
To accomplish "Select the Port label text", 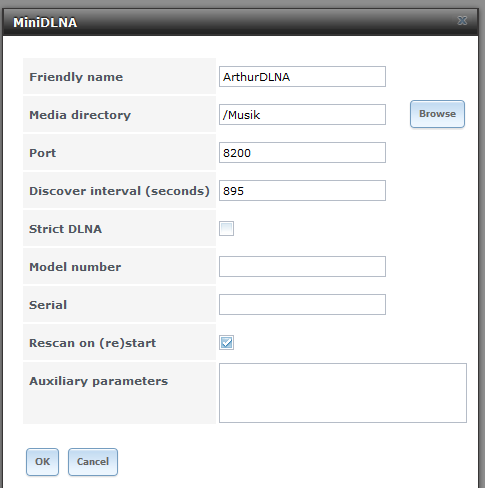I will click(x=43, y=153).
